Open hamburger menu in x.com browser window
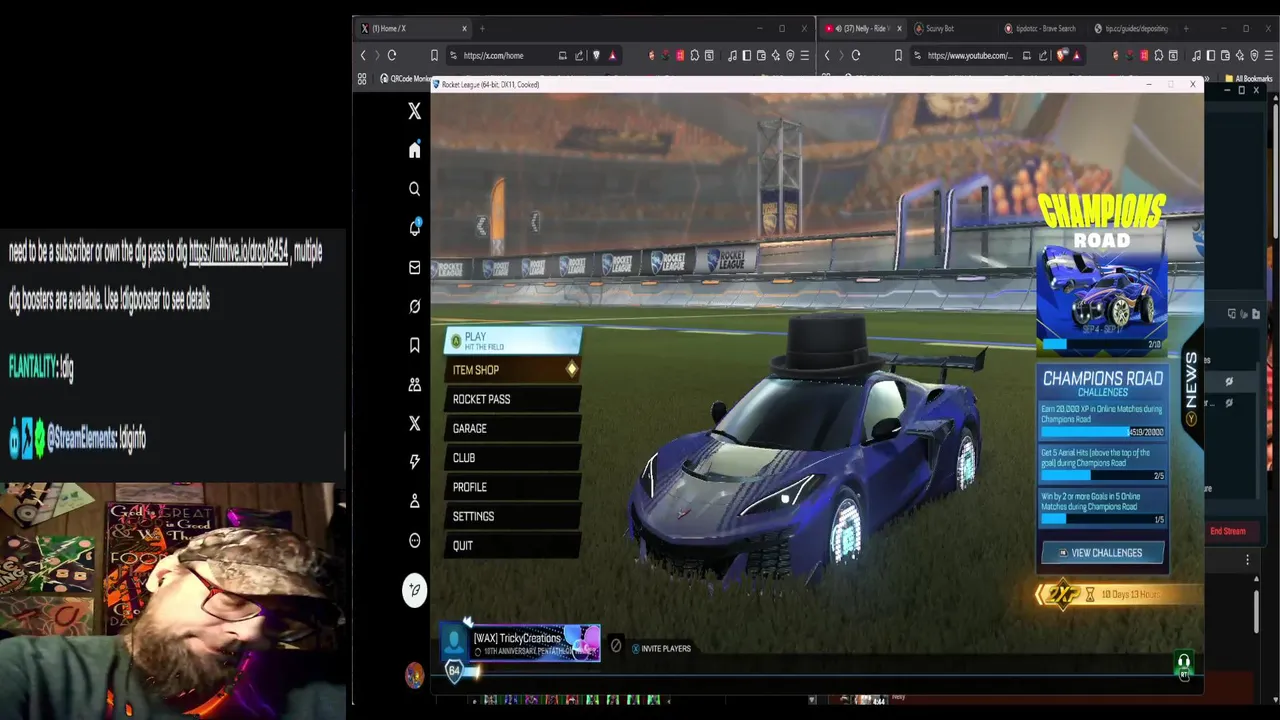 [x=804, y=55]
